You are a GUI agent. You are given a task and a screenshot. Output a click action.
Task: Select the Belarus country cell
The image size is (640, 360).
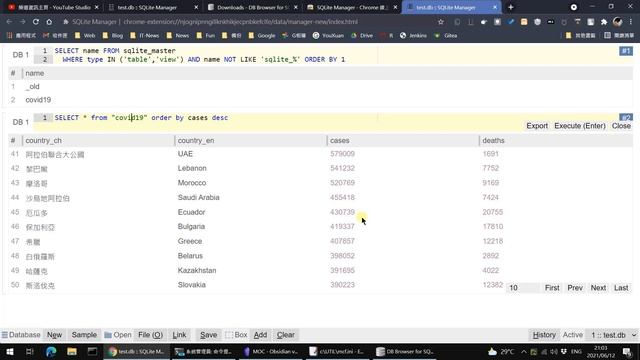pyautogui.click(x=190, y=256)
